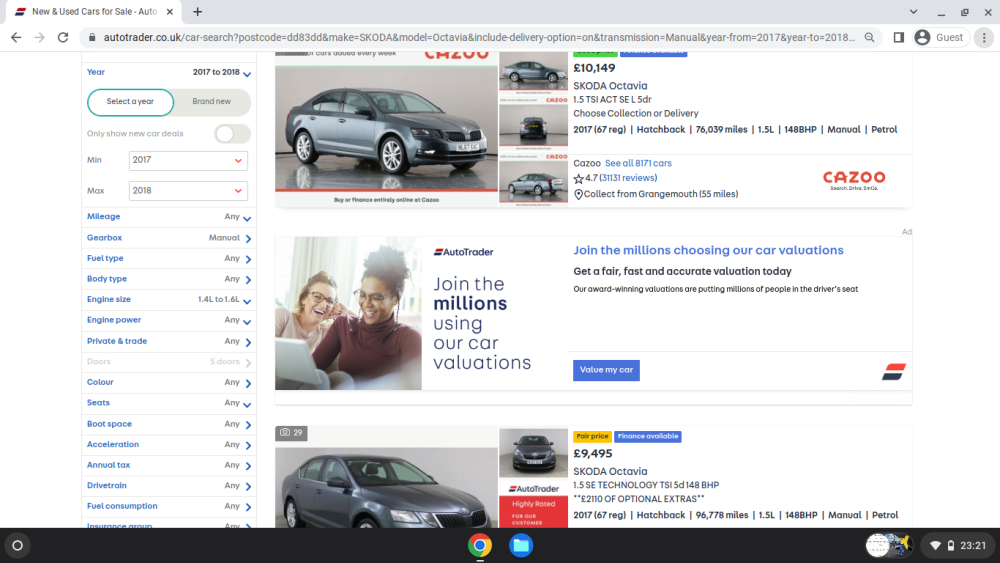Close the Autotrader browser tab
Image resolution: width=1000 pixels, height=563 pixels.
pyautogui.click(x=170, y=11)
